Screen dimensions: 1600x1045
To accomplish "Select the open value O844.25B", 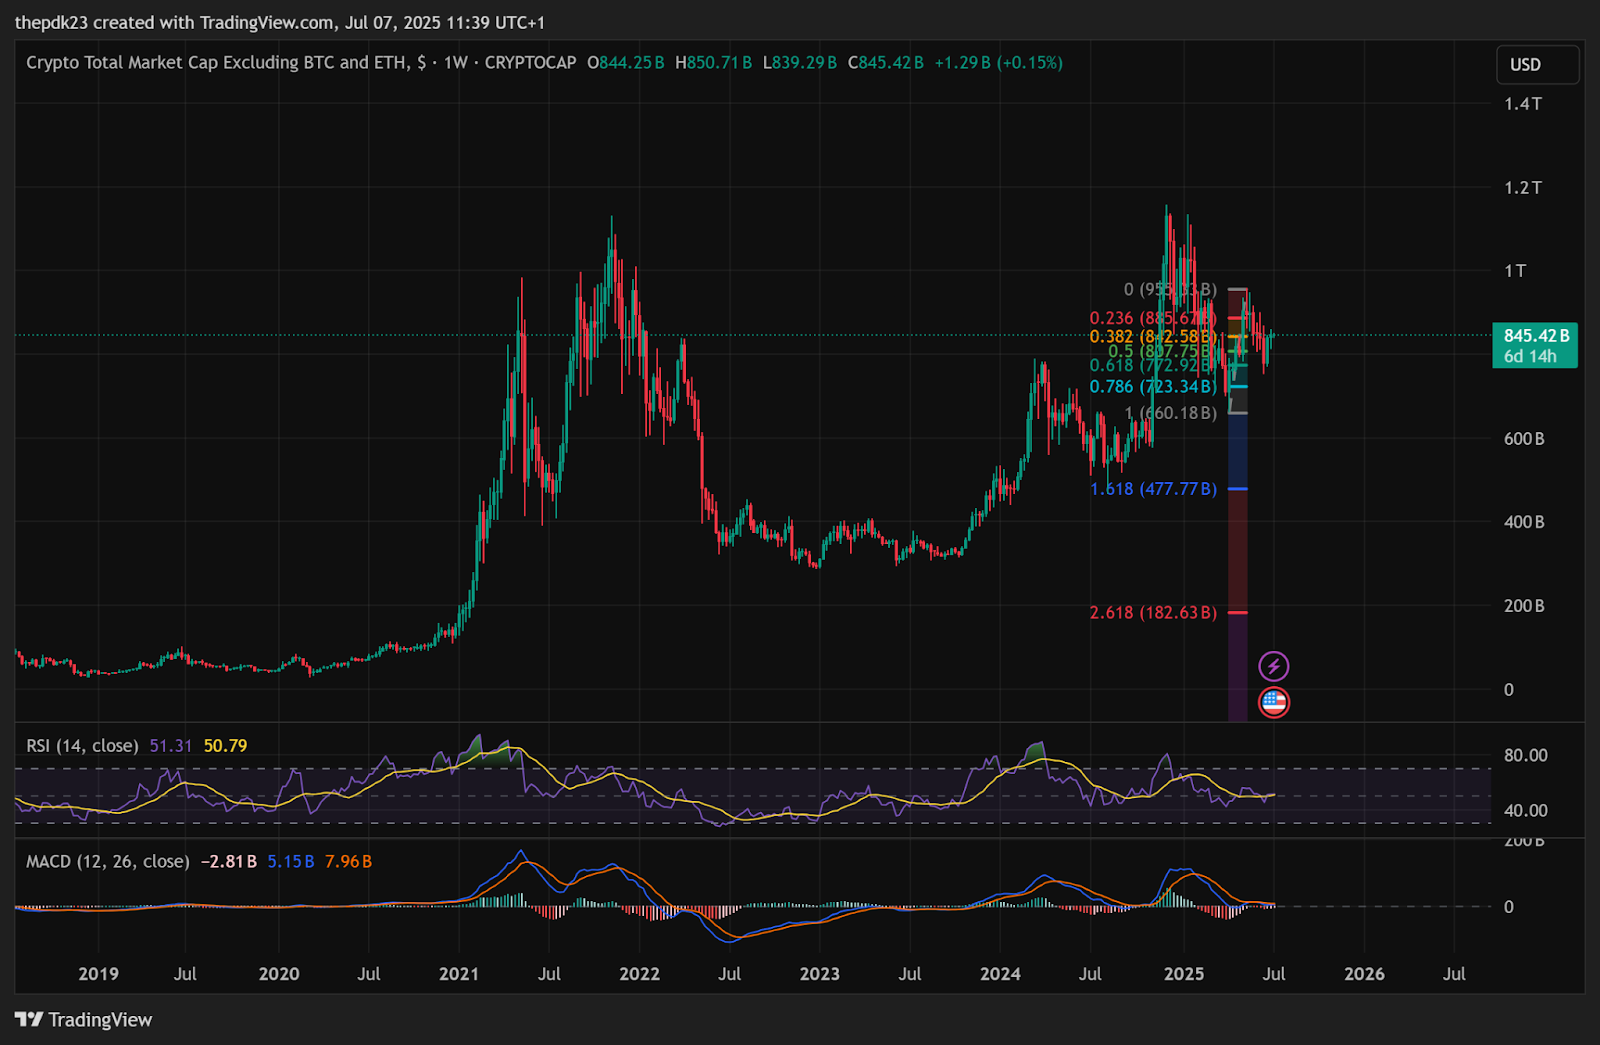I will (625, 62).
